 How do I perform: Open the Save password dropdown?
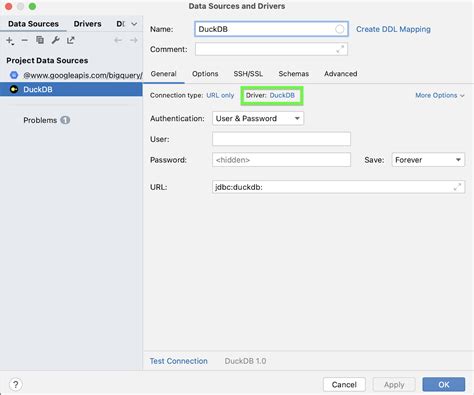click(x=428, y=160)
